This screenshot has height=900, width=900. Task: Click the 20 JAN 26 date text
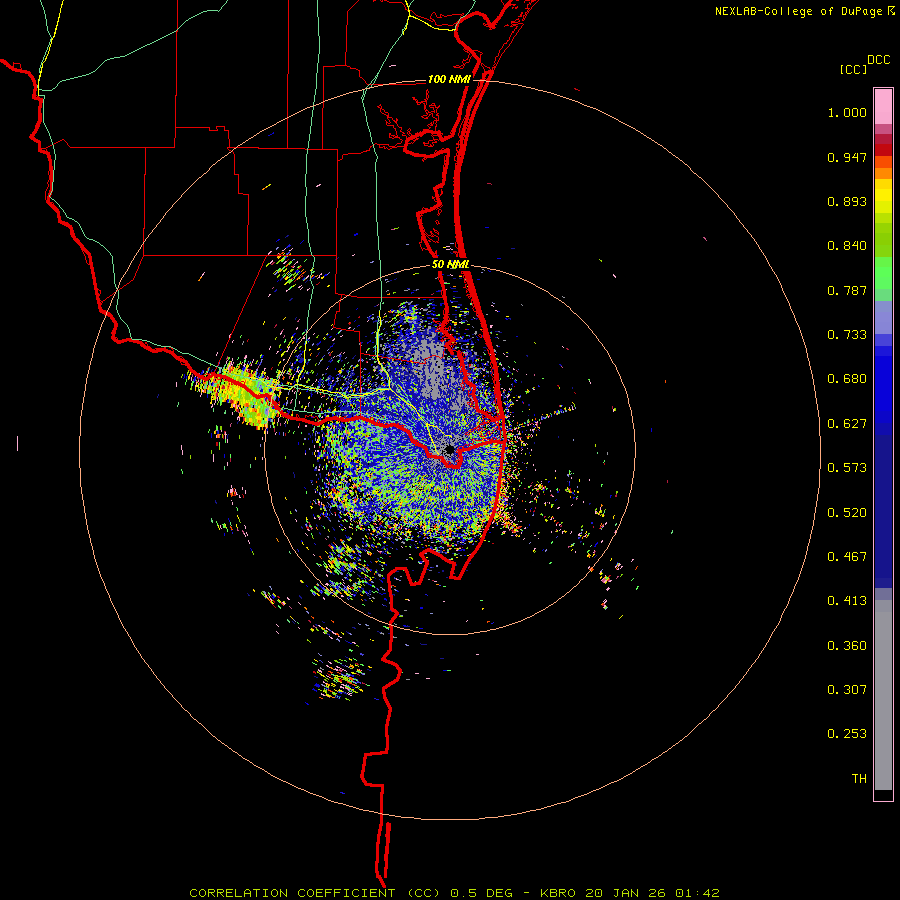[x=627, y=893]
